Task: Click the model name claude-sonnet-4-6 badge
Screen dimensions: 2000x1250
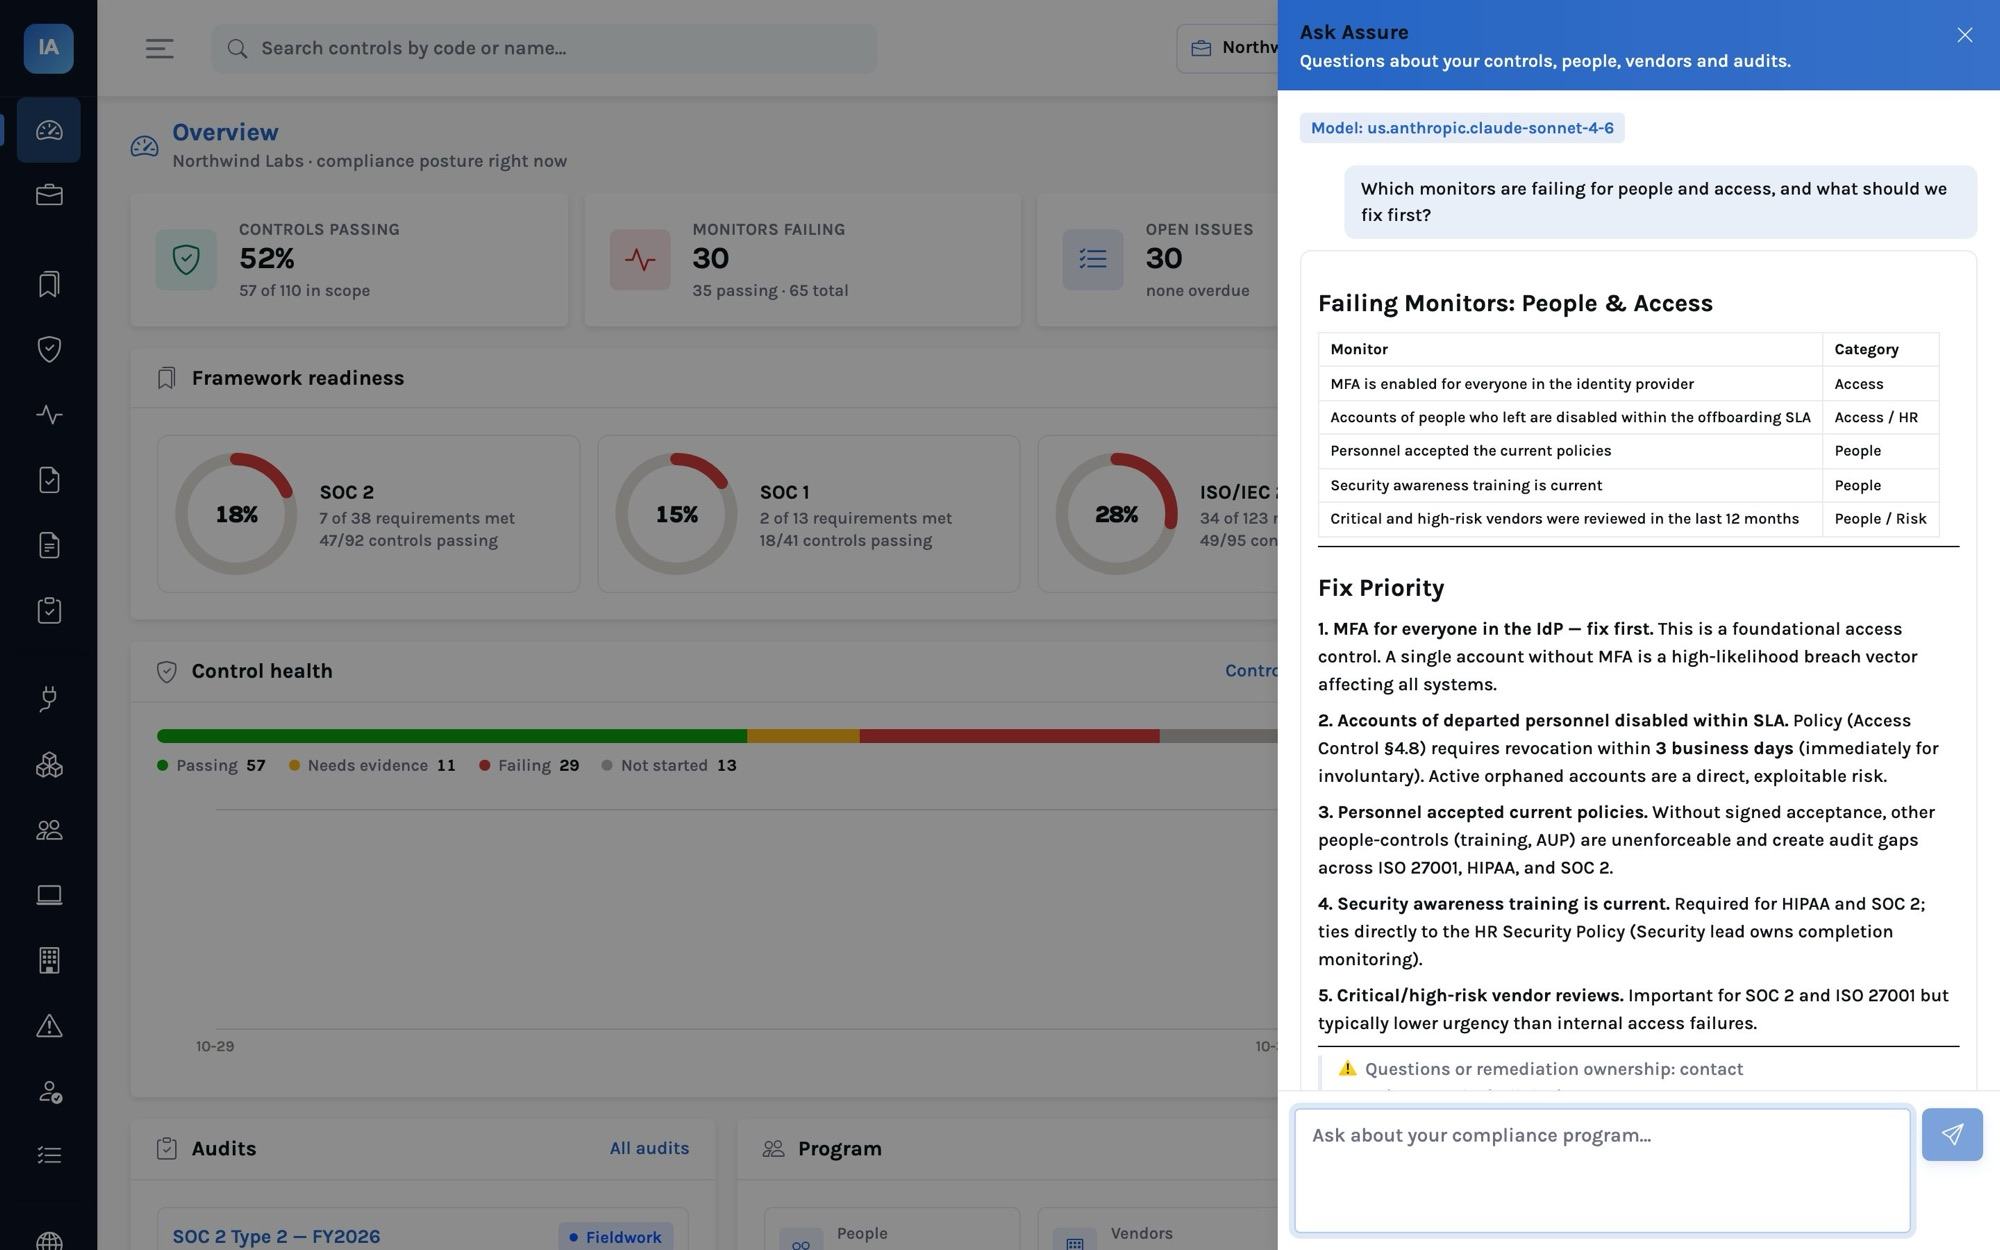Action: coord(1462,128)
